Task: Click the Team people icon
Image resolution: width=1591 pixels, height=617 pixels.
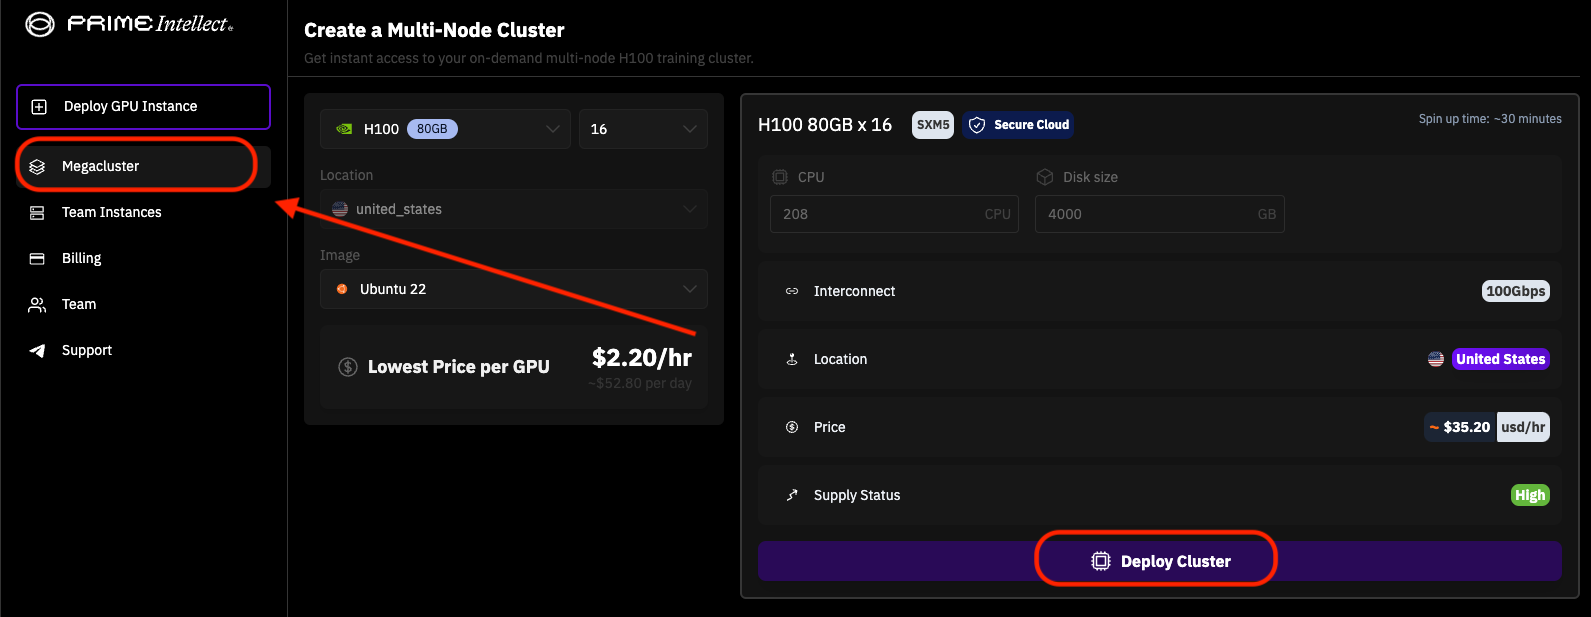Action: click(x=37, y=305)
